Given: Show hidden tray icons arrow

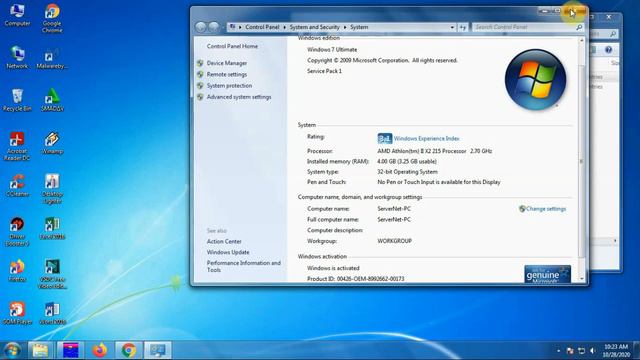Looking at the screenshot, I should click(558, 351).
